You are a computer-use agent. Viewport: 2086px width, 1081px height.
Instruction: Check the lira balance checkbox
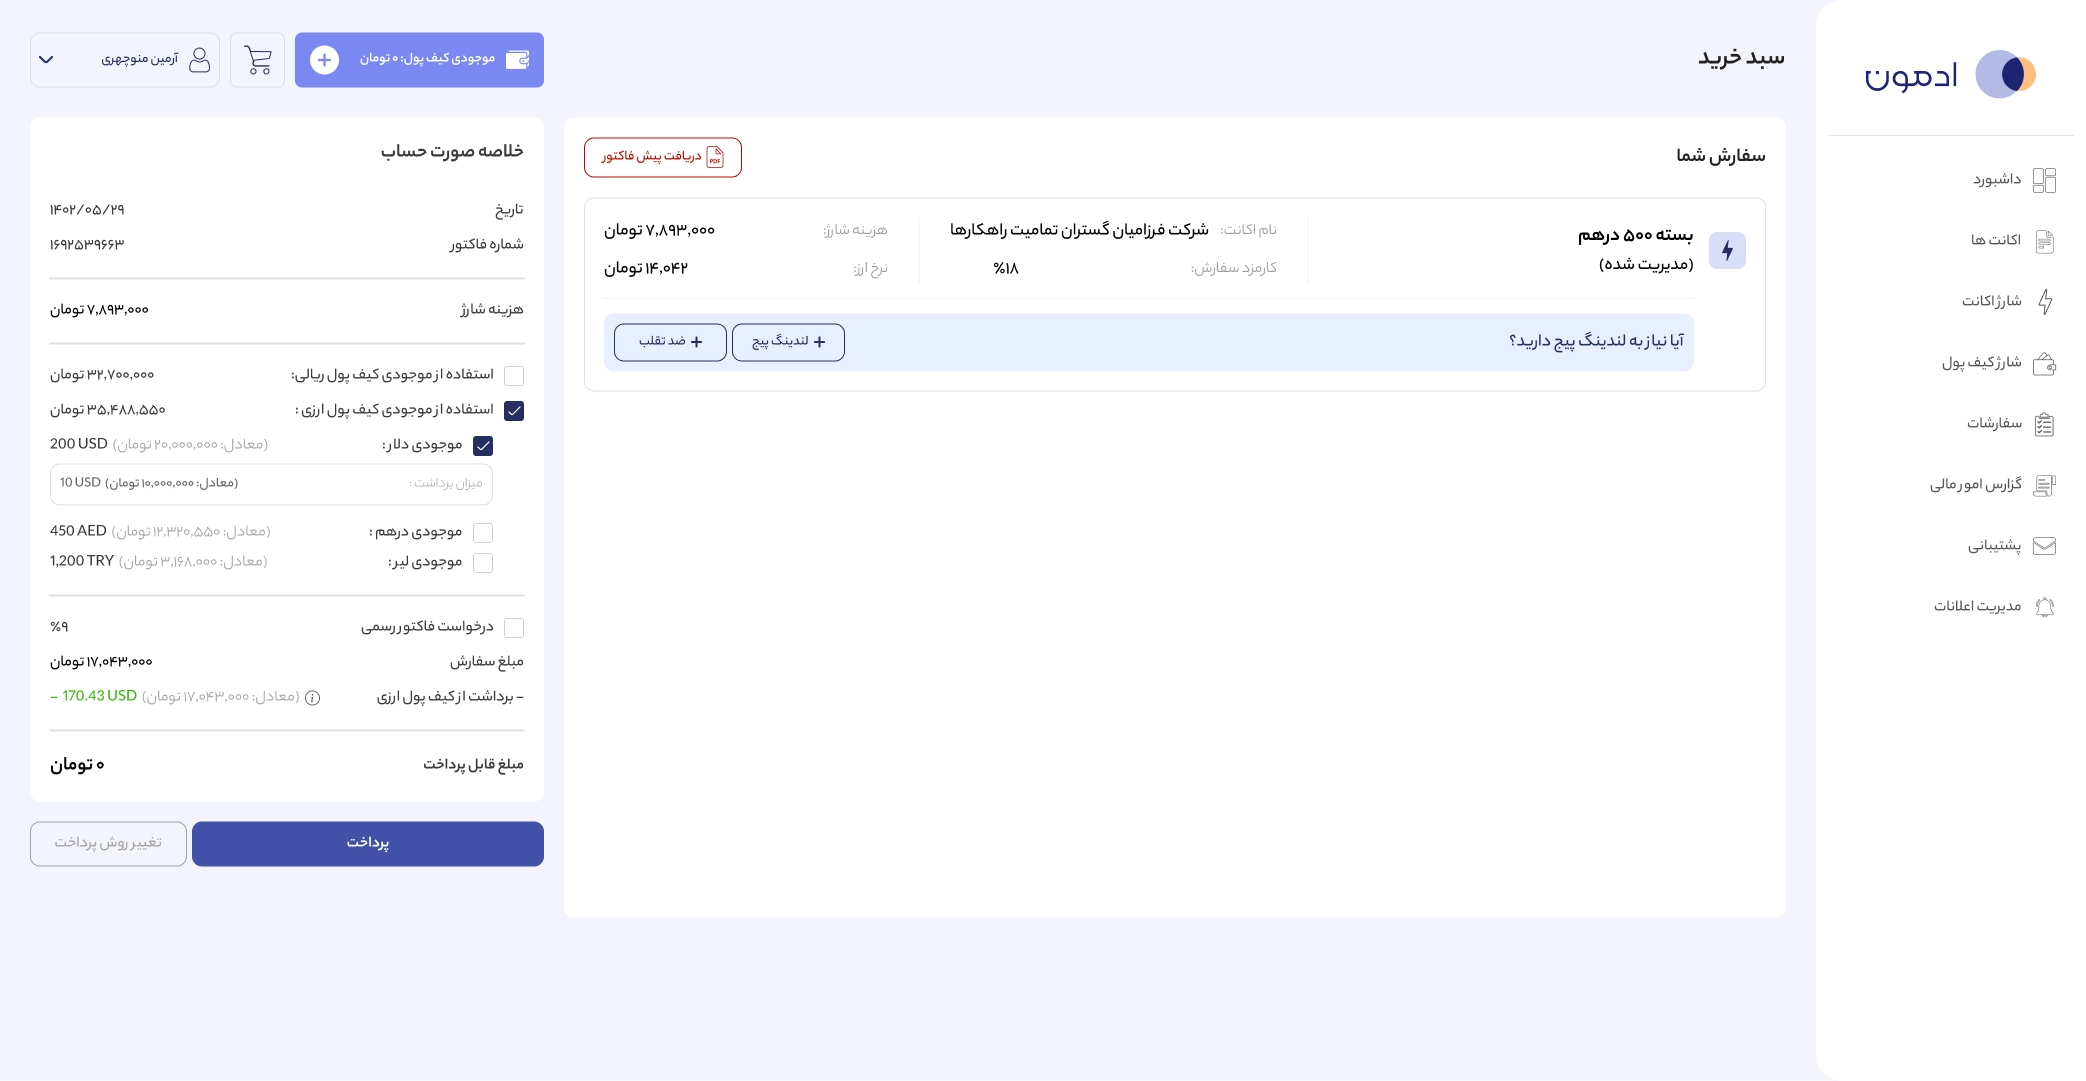tap(483, 563)
